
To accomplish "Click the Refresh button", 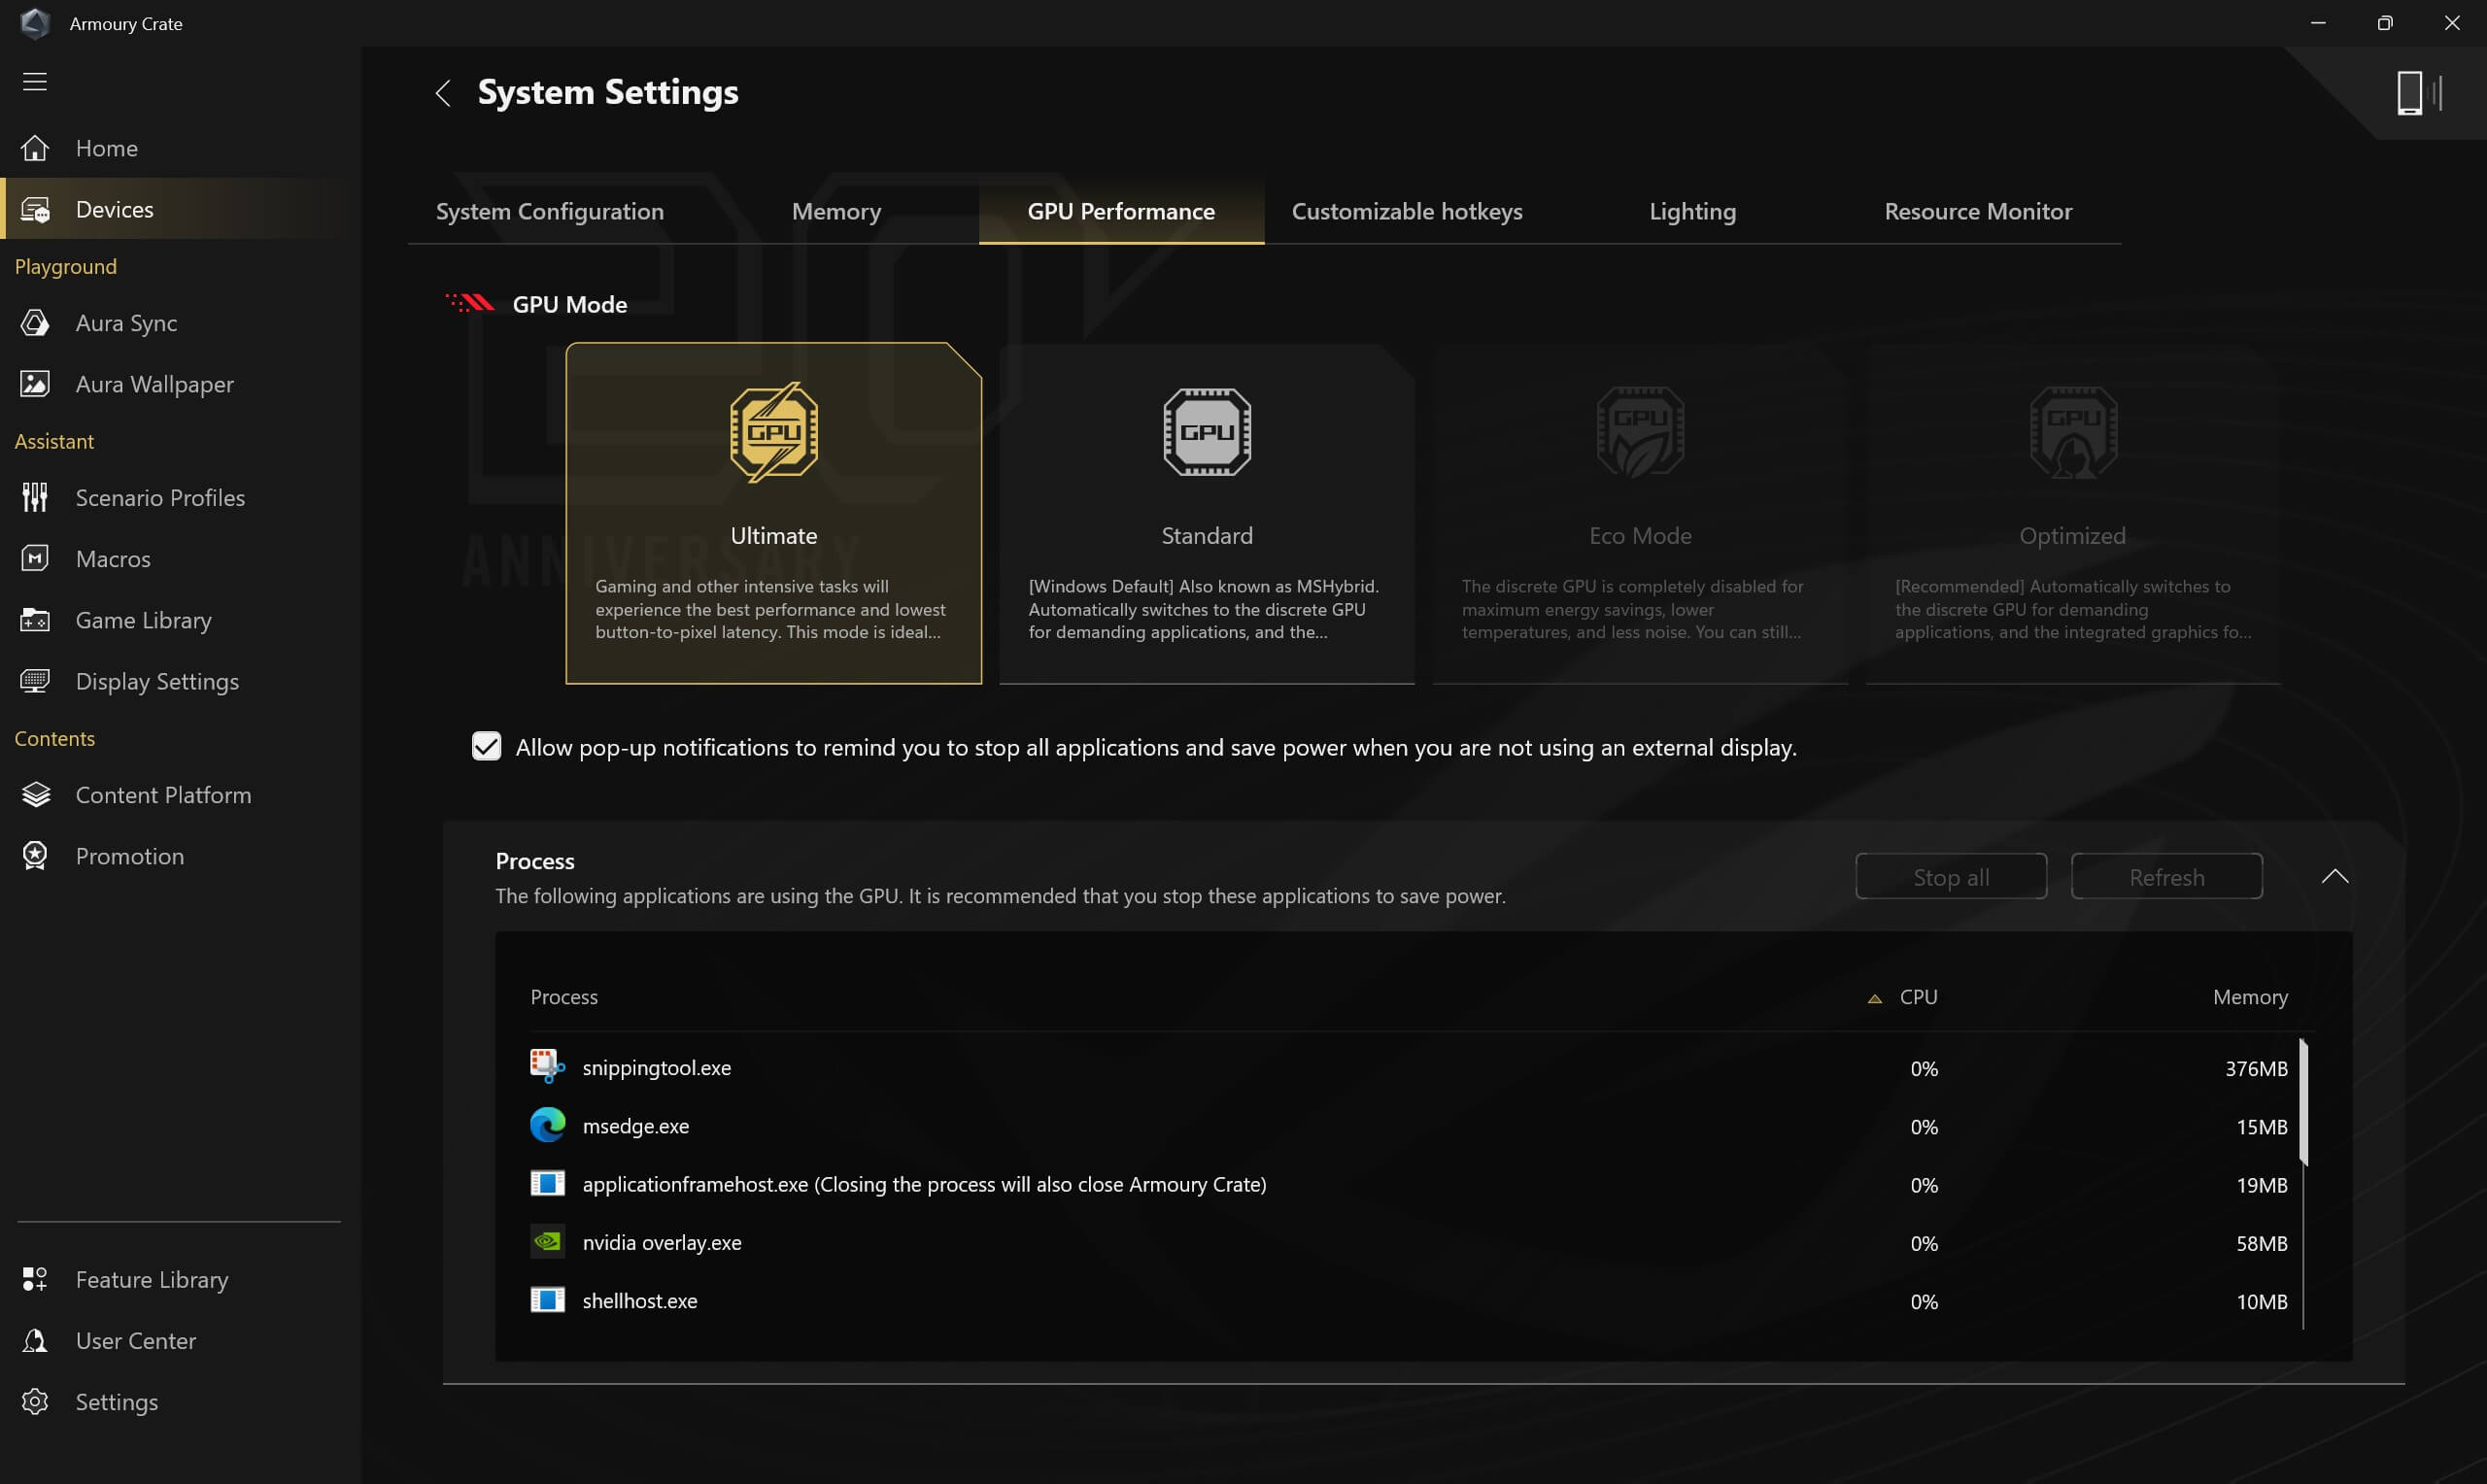I will click(2166, 876).
